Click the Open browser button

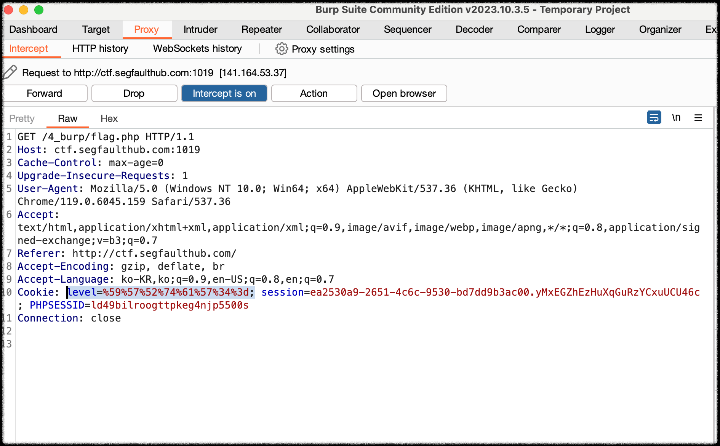pos(404,93)
